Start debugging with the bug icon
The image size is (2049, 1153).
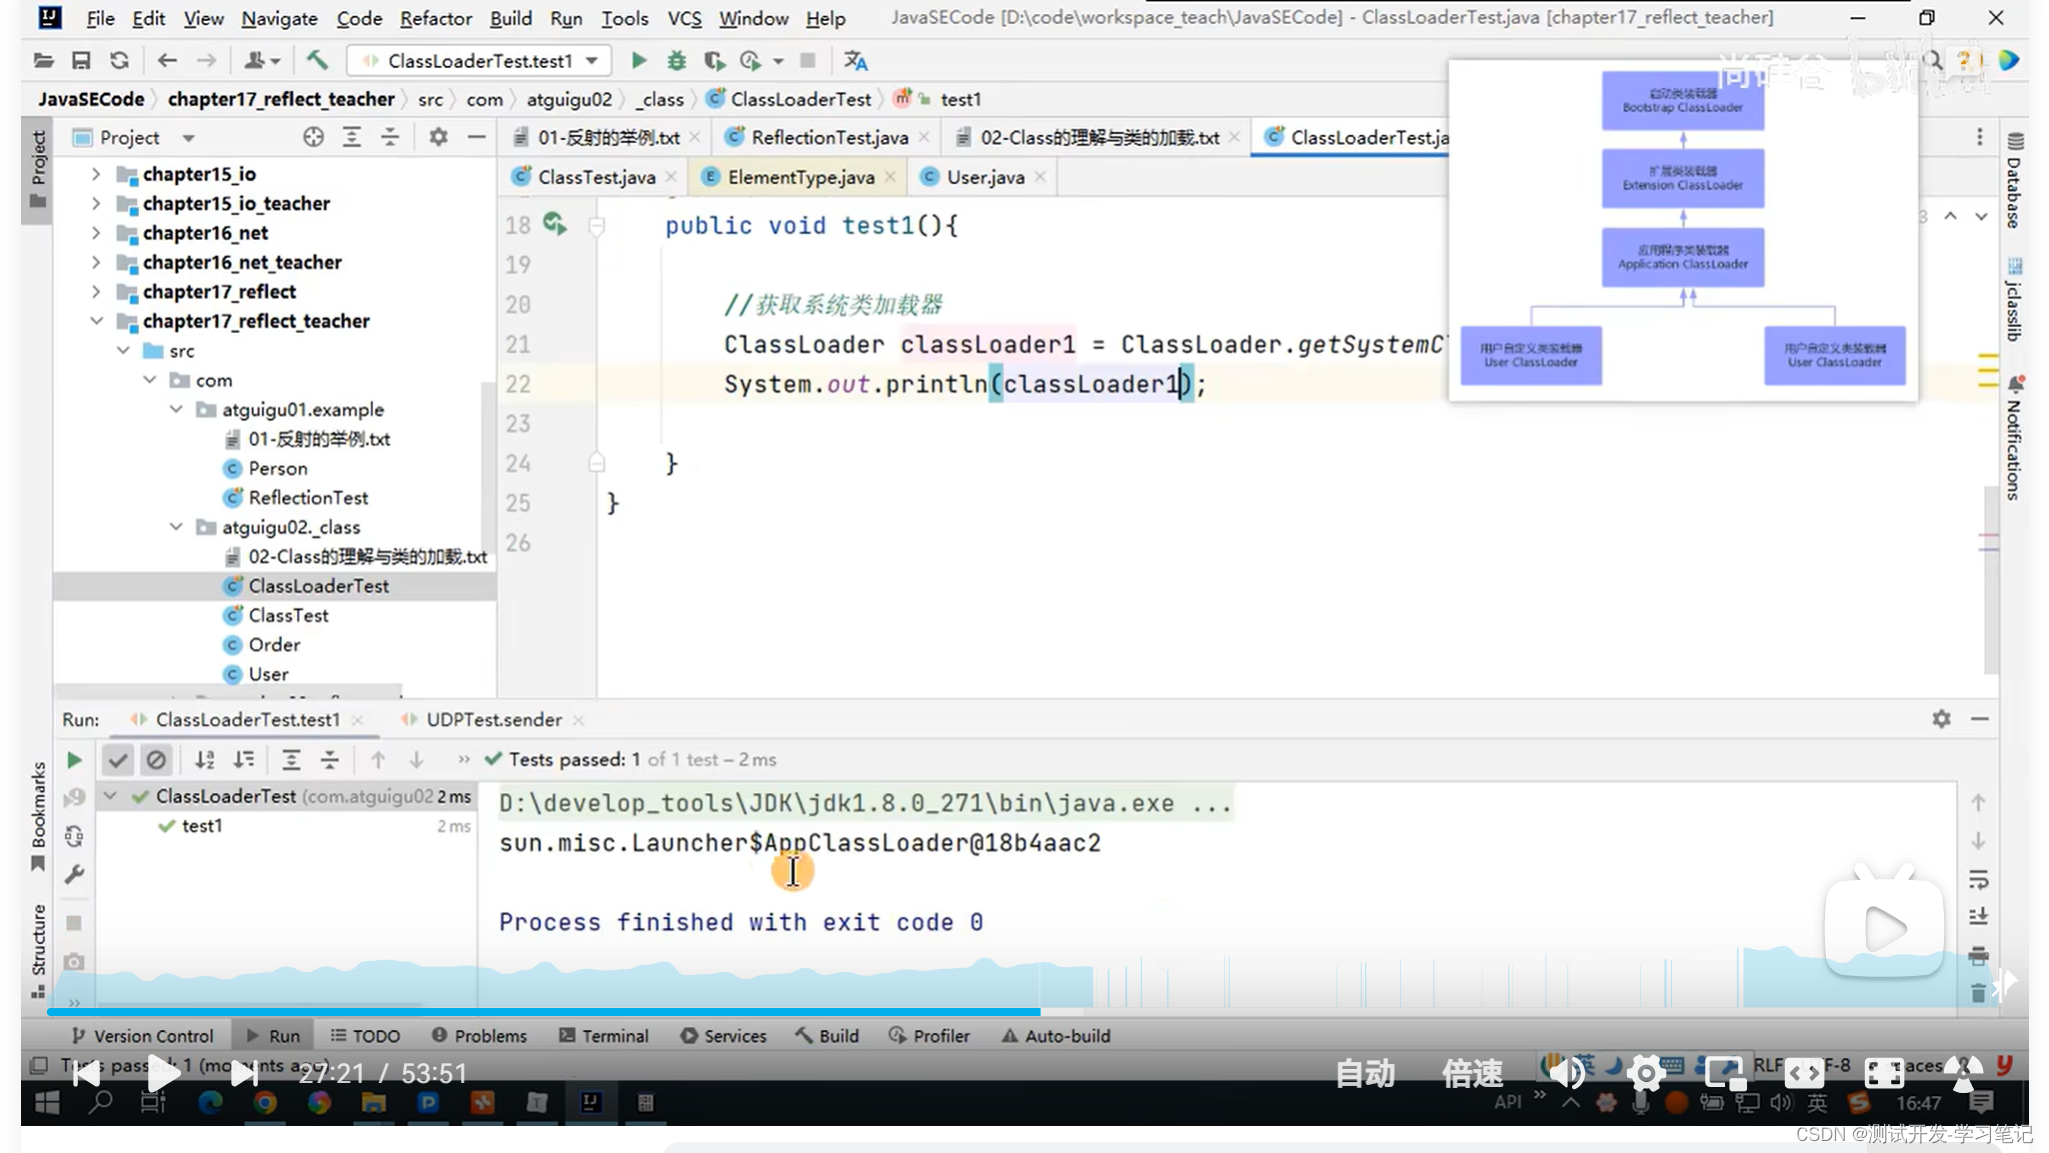click(x=677, y=61)
